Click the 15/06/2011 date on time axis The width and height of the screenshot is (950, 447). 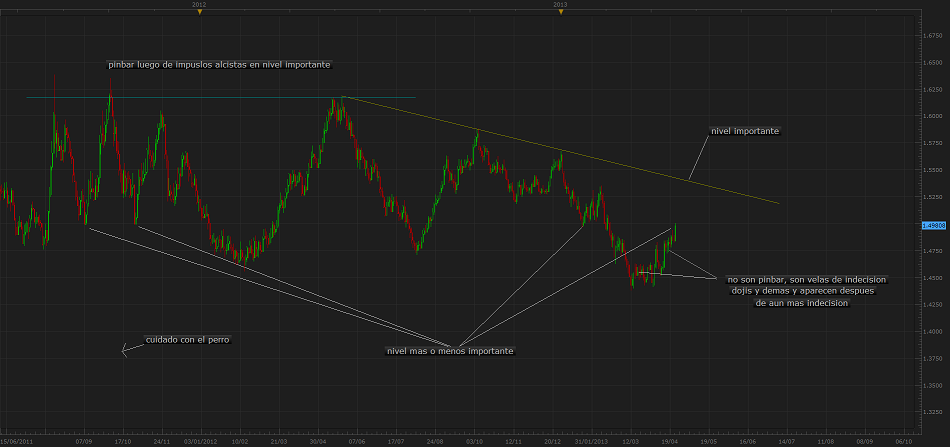pos(17,440)
